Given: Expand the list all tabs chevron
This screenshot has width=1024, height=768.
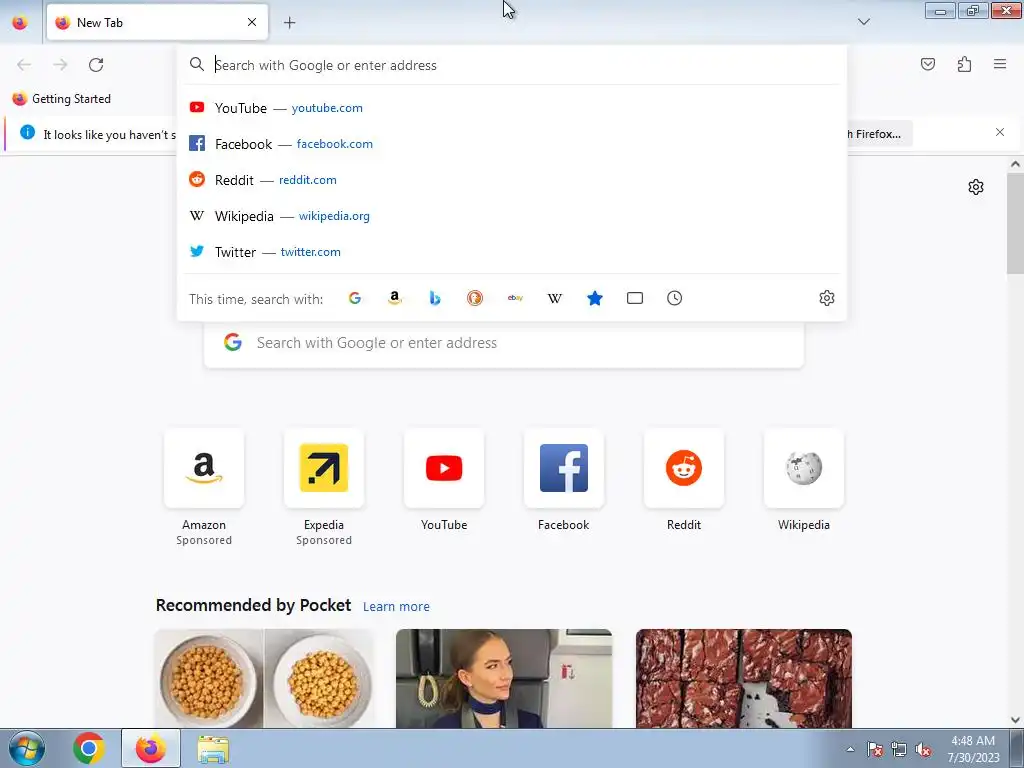Looking at the screenshot, I should coord(863,22).
